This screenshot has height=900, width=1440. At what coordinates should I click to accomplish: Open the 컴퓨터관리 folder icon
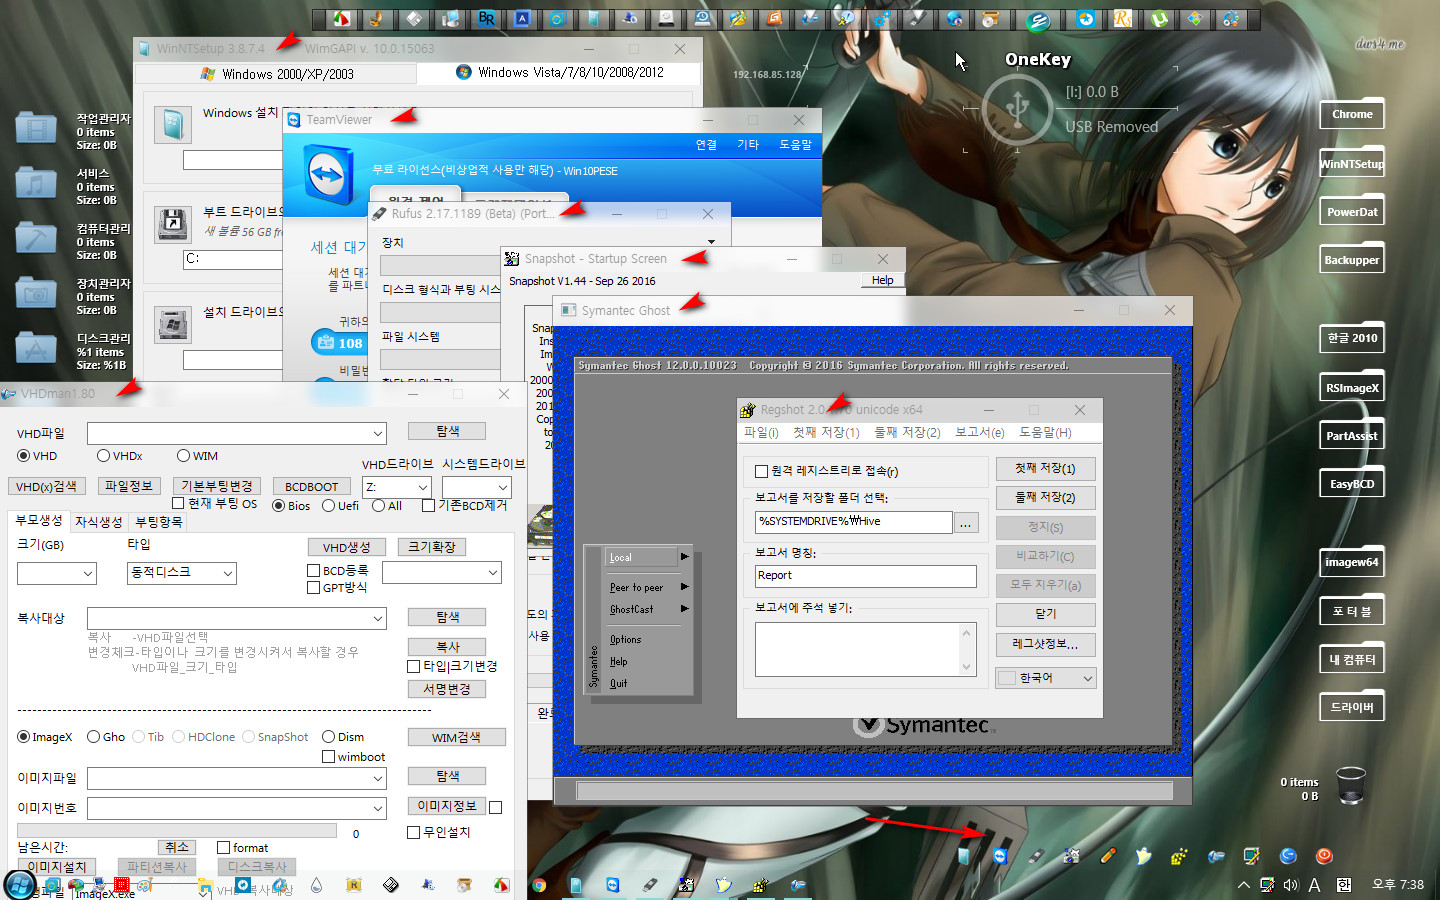(36, 238)
